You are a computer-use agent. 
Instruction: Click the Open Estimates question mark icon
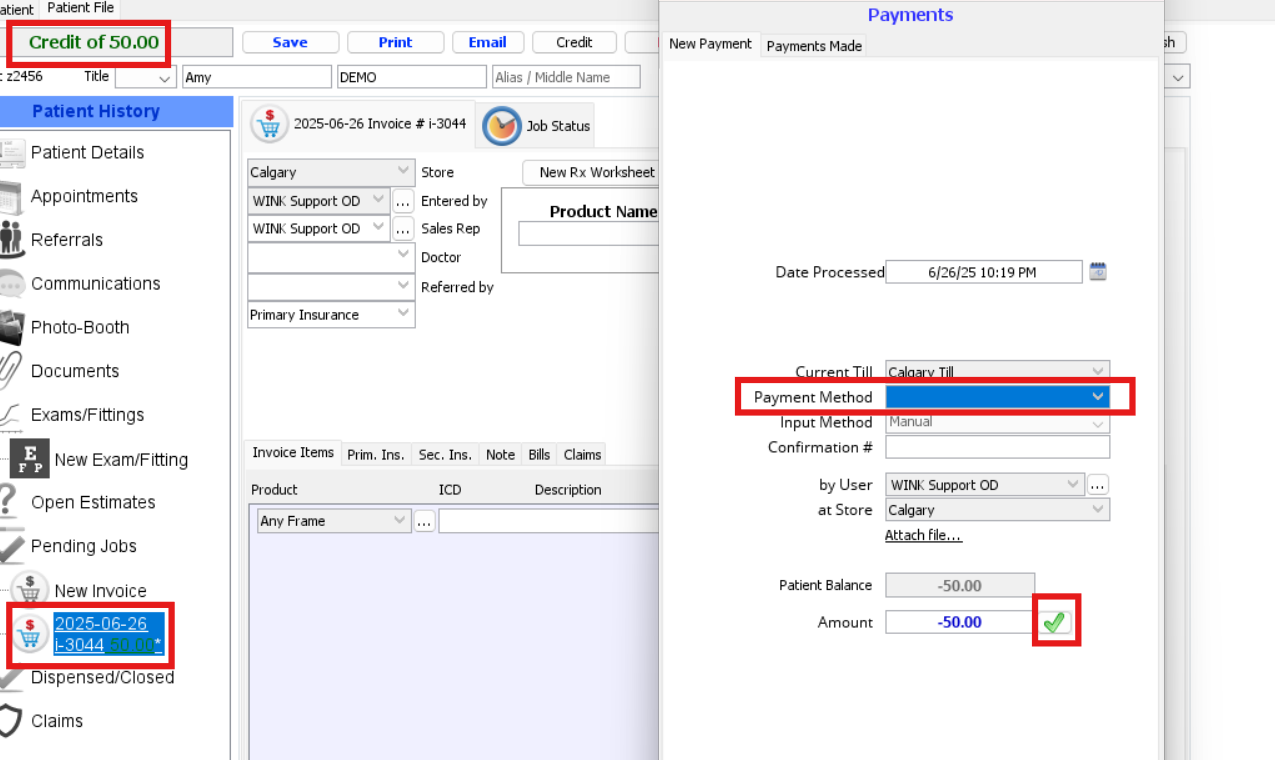click(x=9, y=502)
